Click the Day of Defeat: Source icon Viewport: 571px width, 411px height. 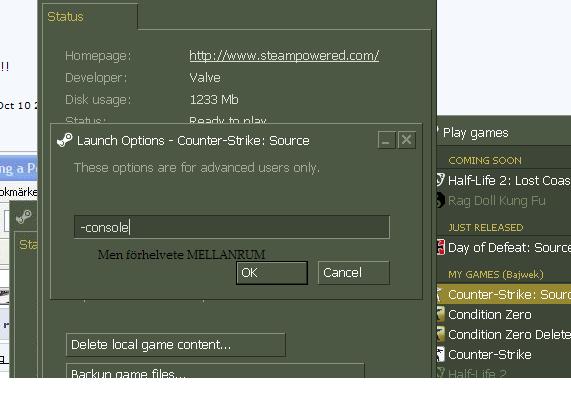[441, 247]
